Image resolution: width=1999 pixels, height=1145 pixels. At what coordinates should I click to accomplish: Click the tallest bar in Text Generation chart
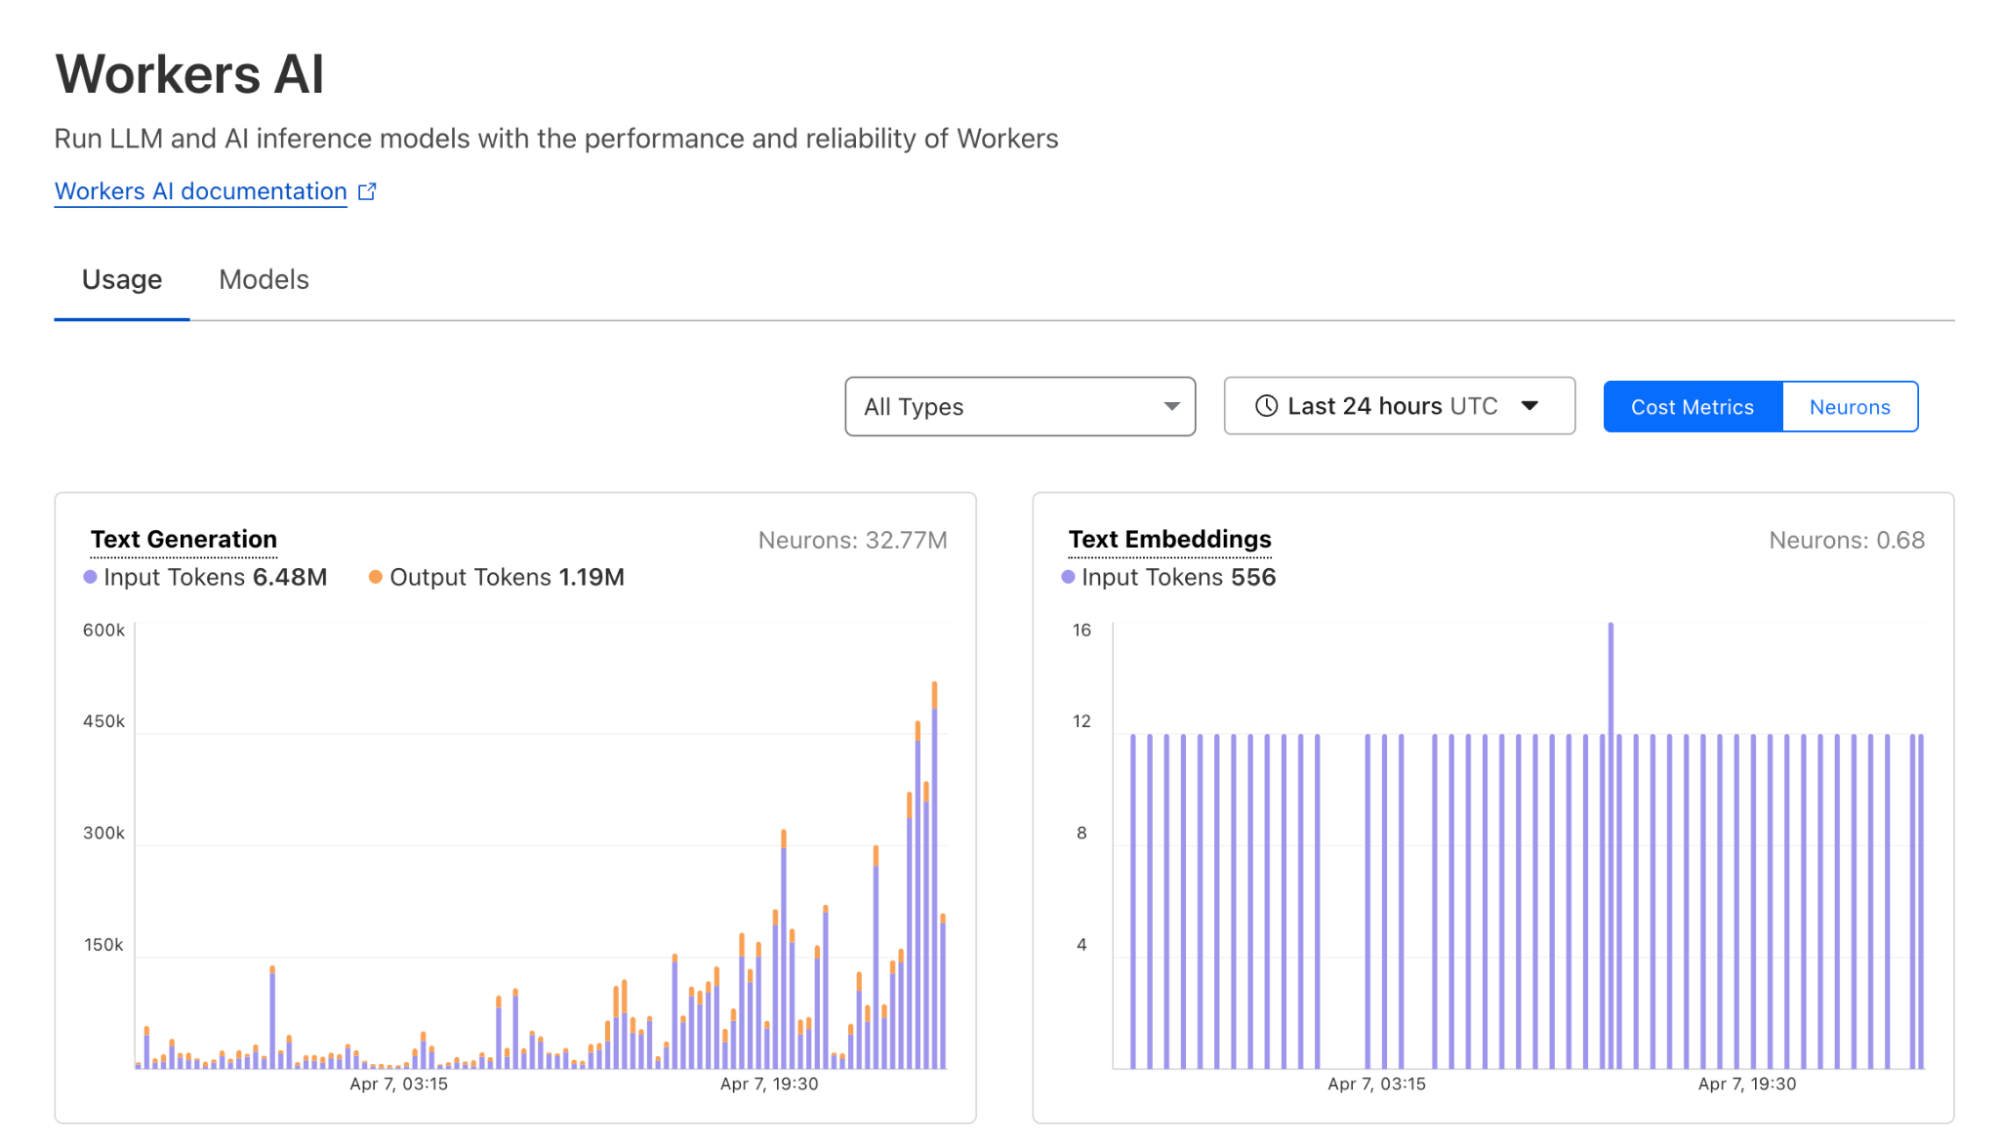coord(934,875)
